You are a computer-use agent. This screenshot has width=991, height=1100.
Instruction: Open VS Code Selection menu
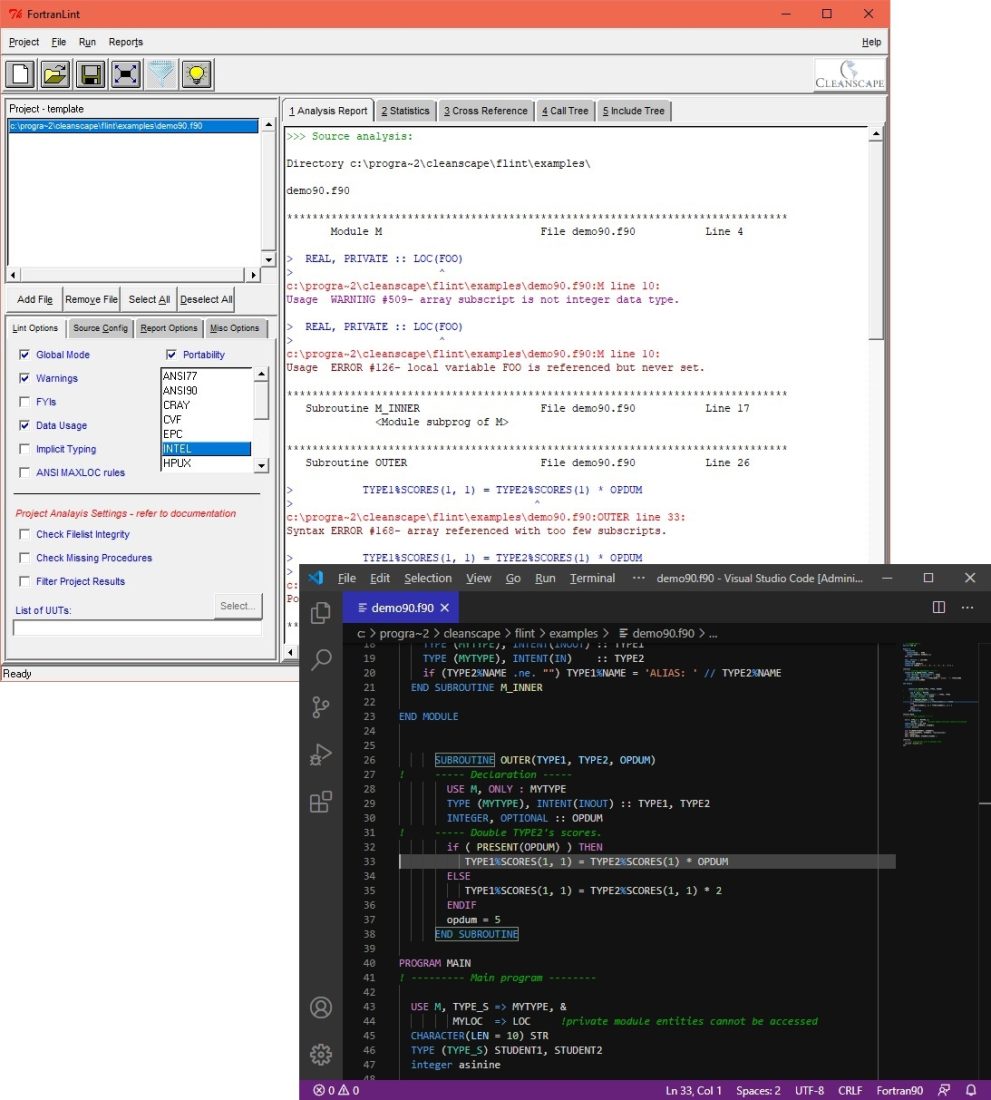[428, 578]
